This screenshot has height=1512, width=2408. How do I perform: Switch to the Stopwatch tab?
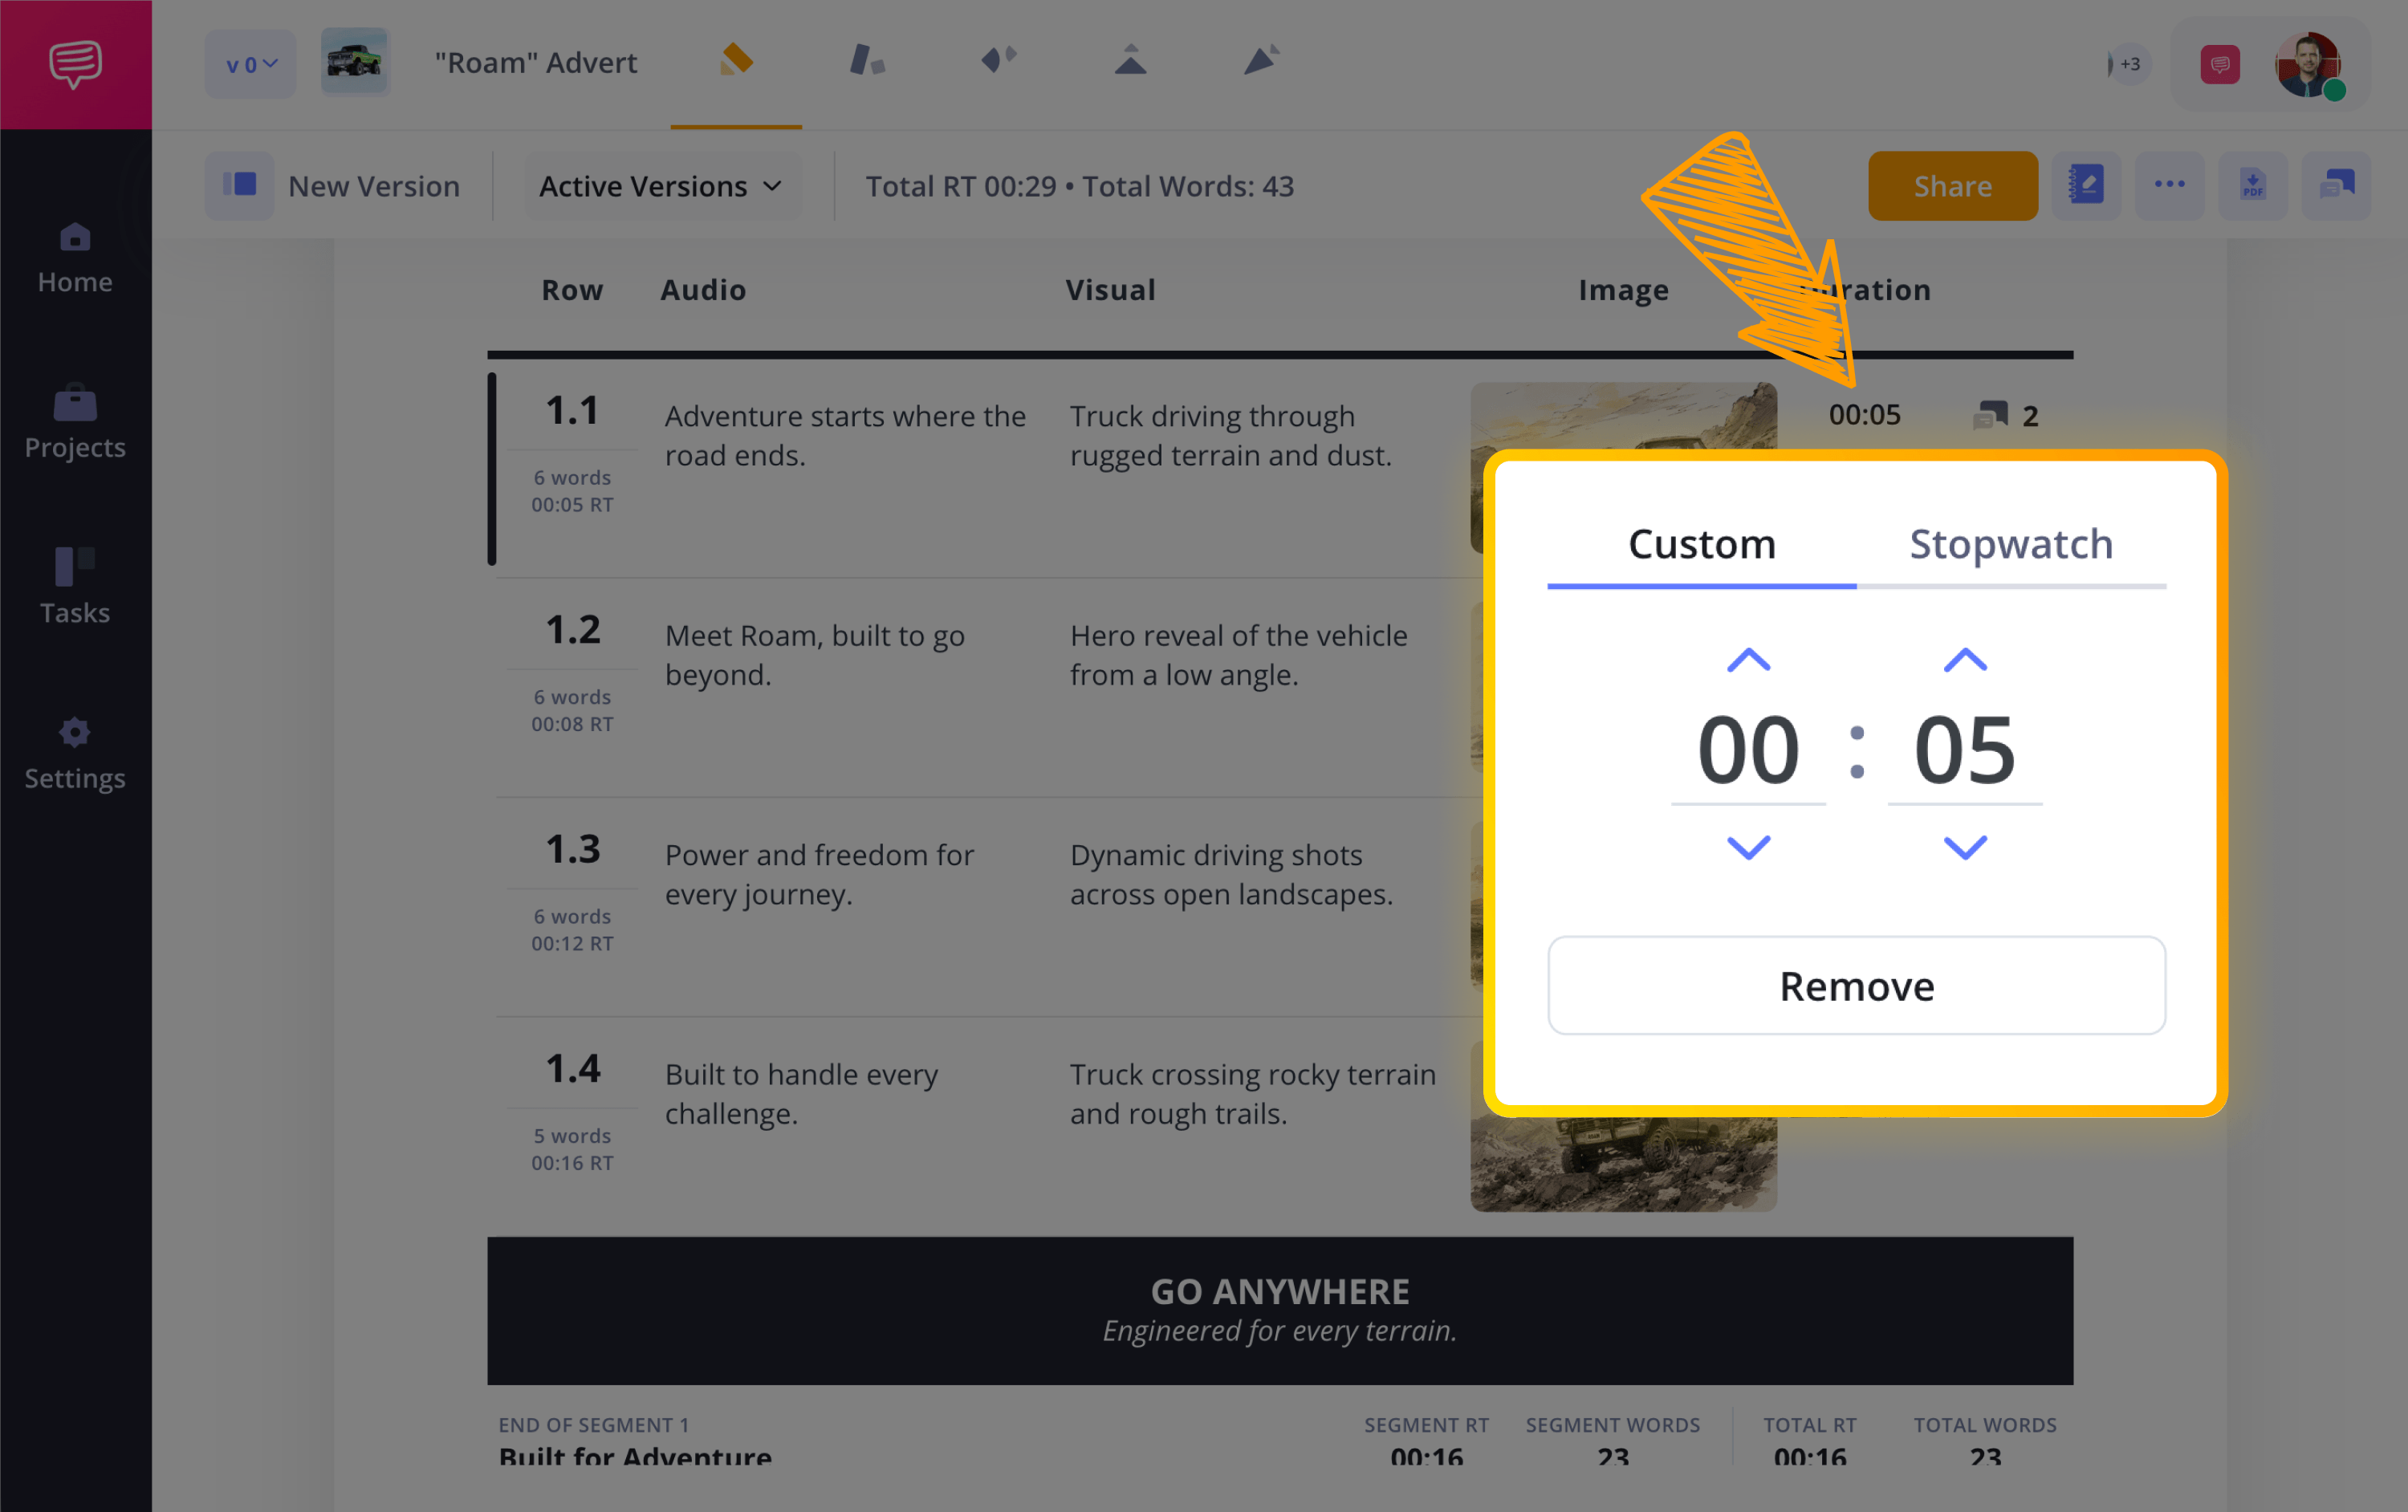point(2011,545)
